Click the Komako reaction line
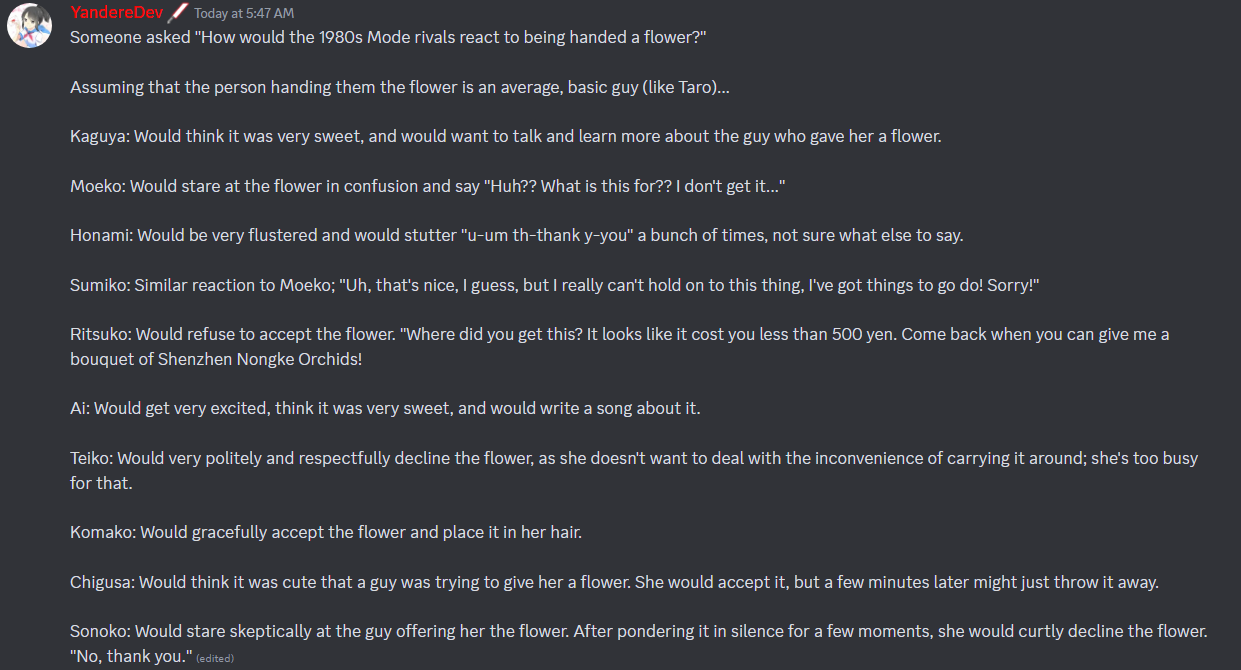The width and height of the screenshot is (1241, 670). pyautogui.click(x=326, y=532)
